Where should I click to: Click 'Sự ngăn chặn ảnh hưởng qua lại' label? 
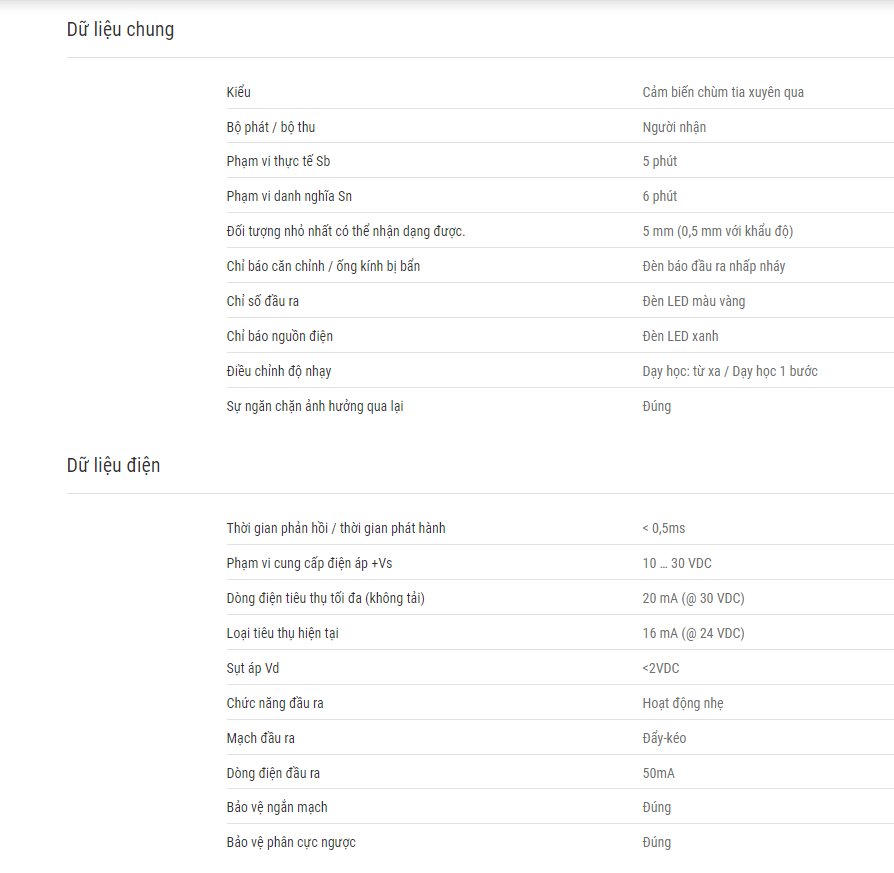(x=315, y=407)
